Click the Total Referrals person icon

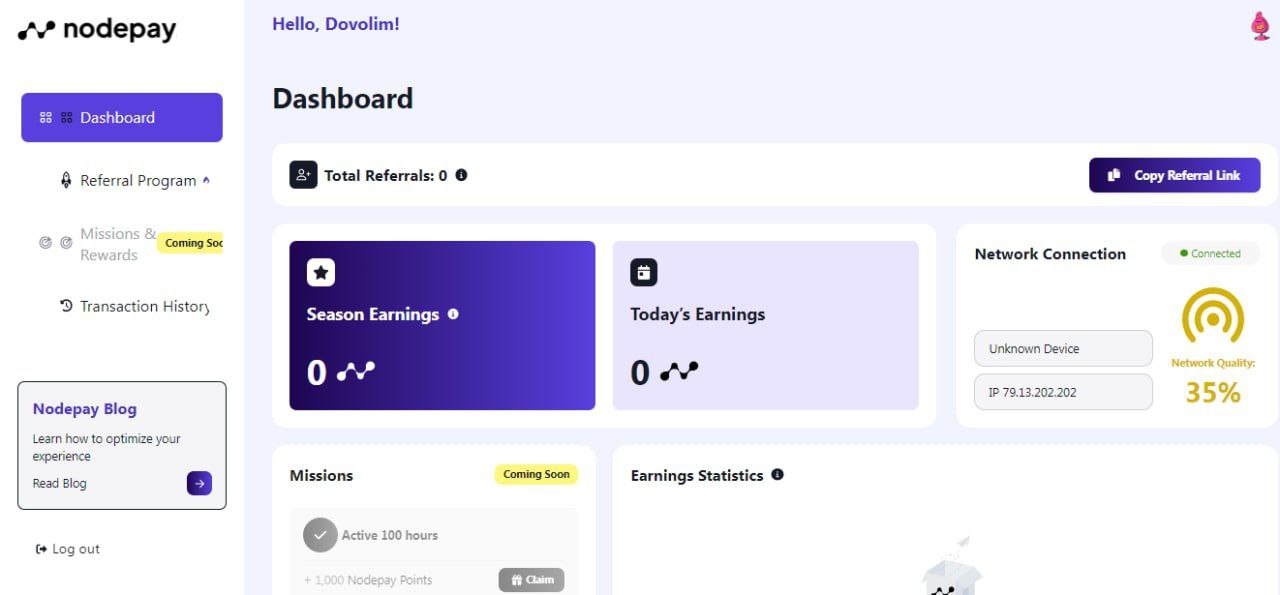(303, 175)
